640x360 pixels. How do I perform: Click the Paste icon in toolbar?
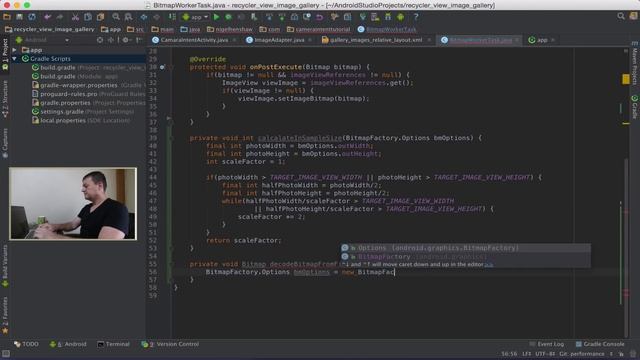tap(100, 17)
